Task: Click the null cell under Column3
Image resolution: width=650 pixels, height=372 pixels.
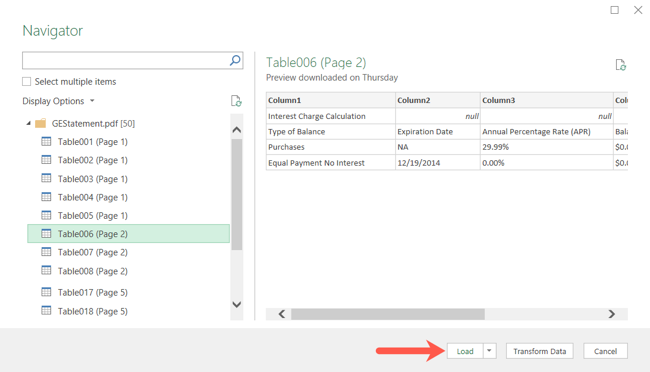Action: coord(547,116)
